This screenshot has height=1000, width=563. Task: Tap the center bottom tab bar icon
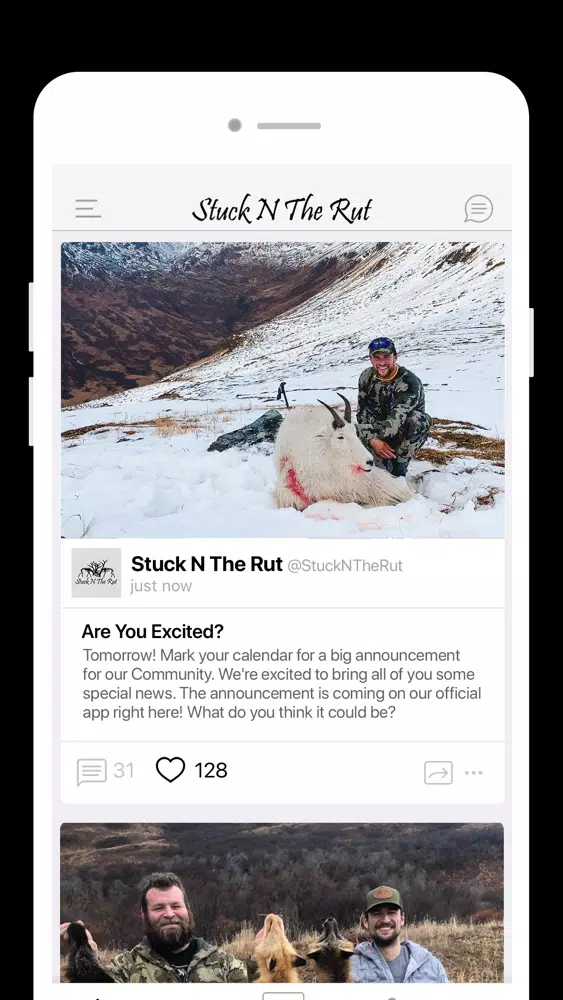(x=283, y=996)
